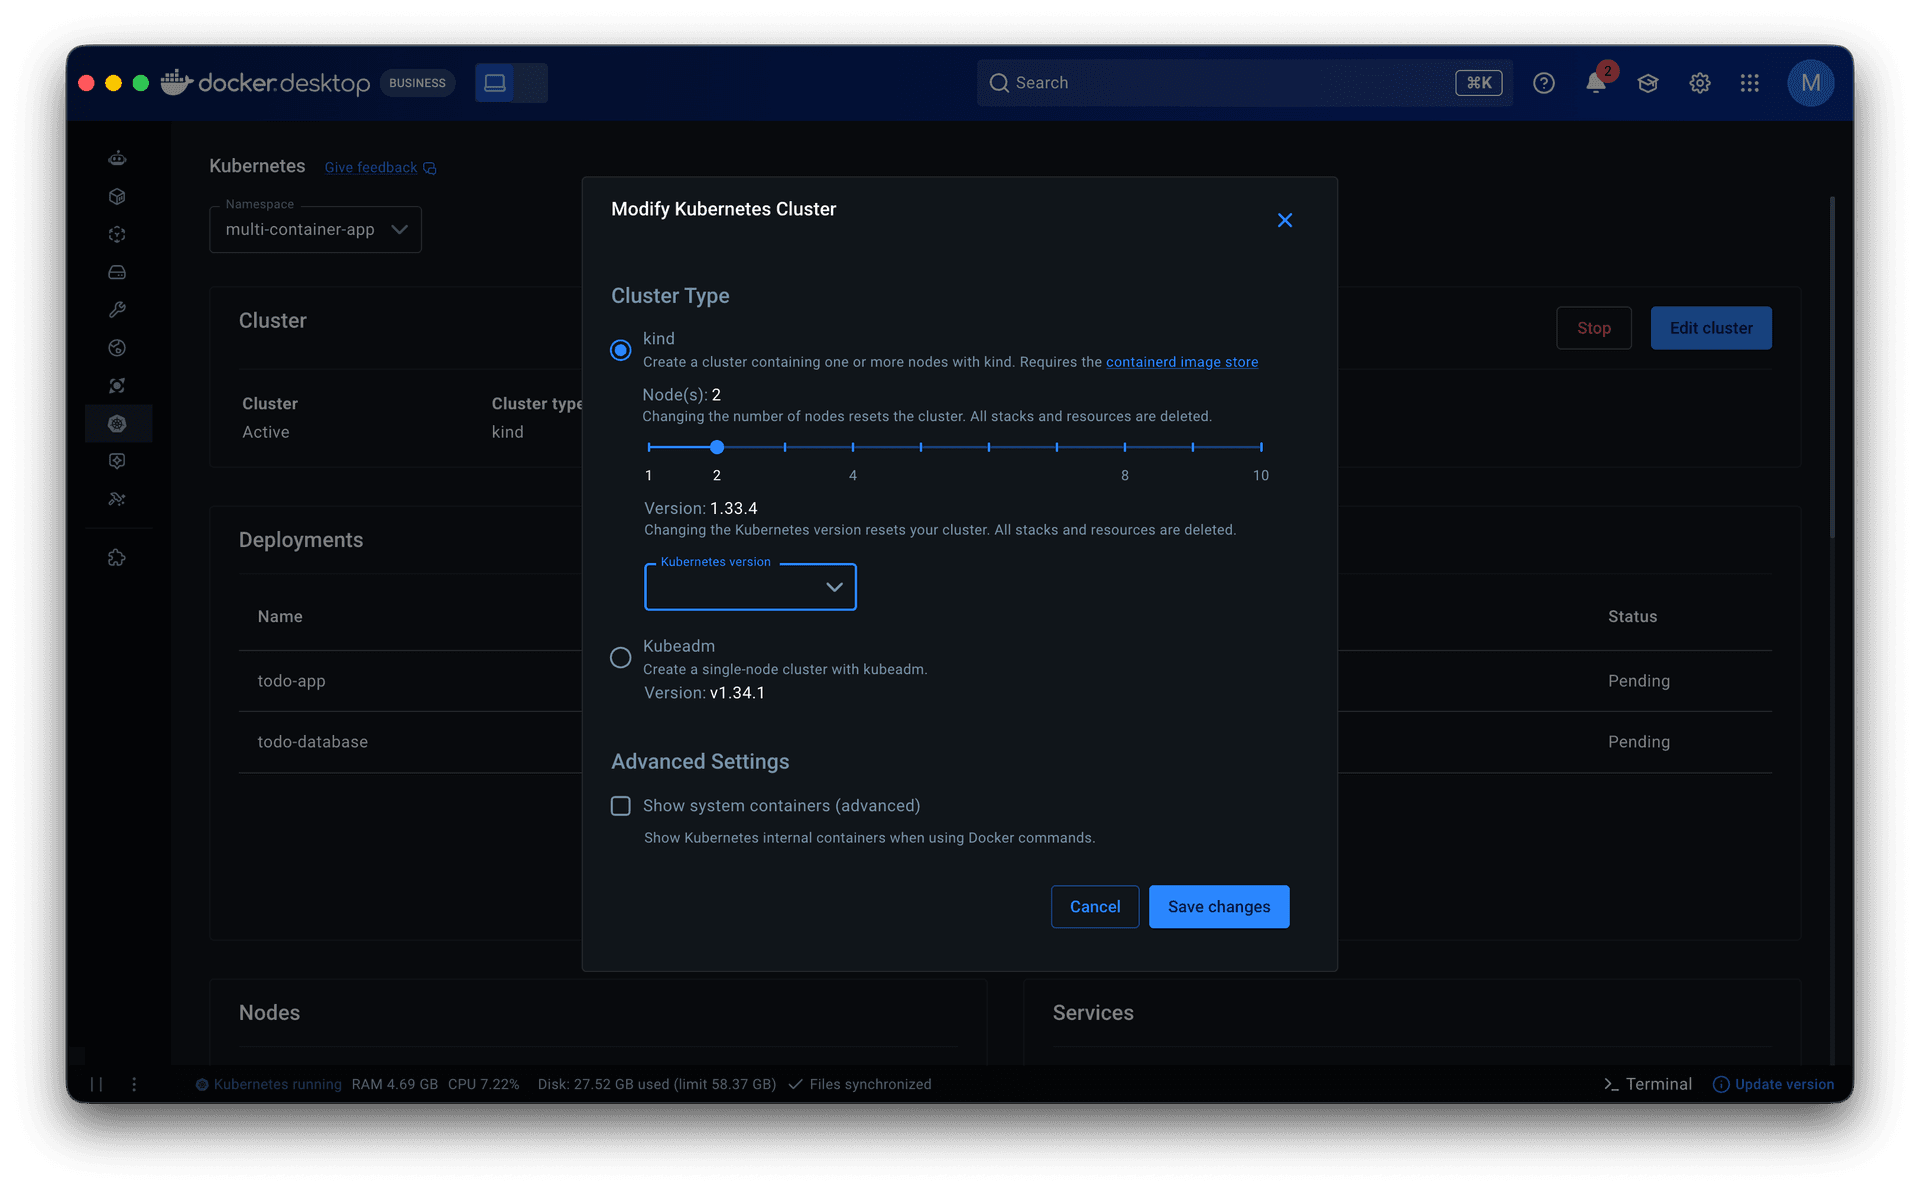1920x1191 pixels.
Task: Open Settings gear in top bar
Action: [x=1700, y=83]
